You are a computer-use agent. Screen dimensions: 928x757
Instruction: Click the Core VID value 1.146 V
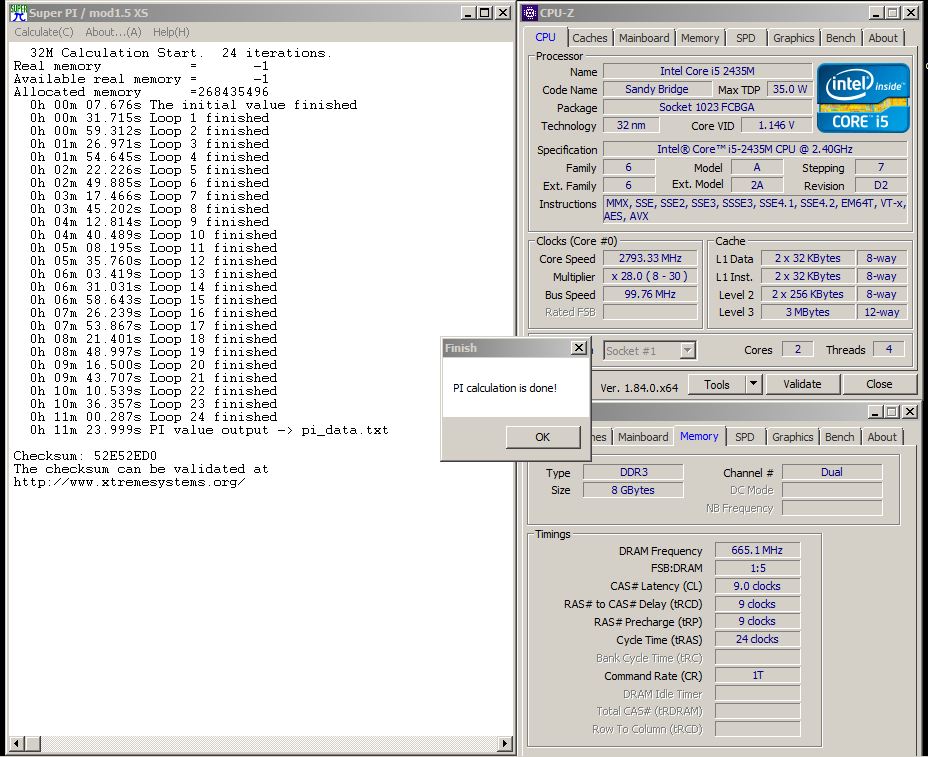coord(776,125)
